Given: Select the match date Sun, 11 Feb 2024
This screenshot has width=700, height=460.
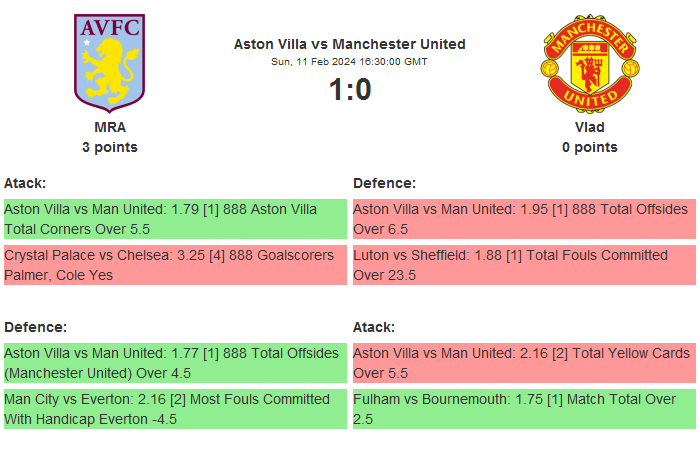Looking at the screenshot, I should (349, 62).
